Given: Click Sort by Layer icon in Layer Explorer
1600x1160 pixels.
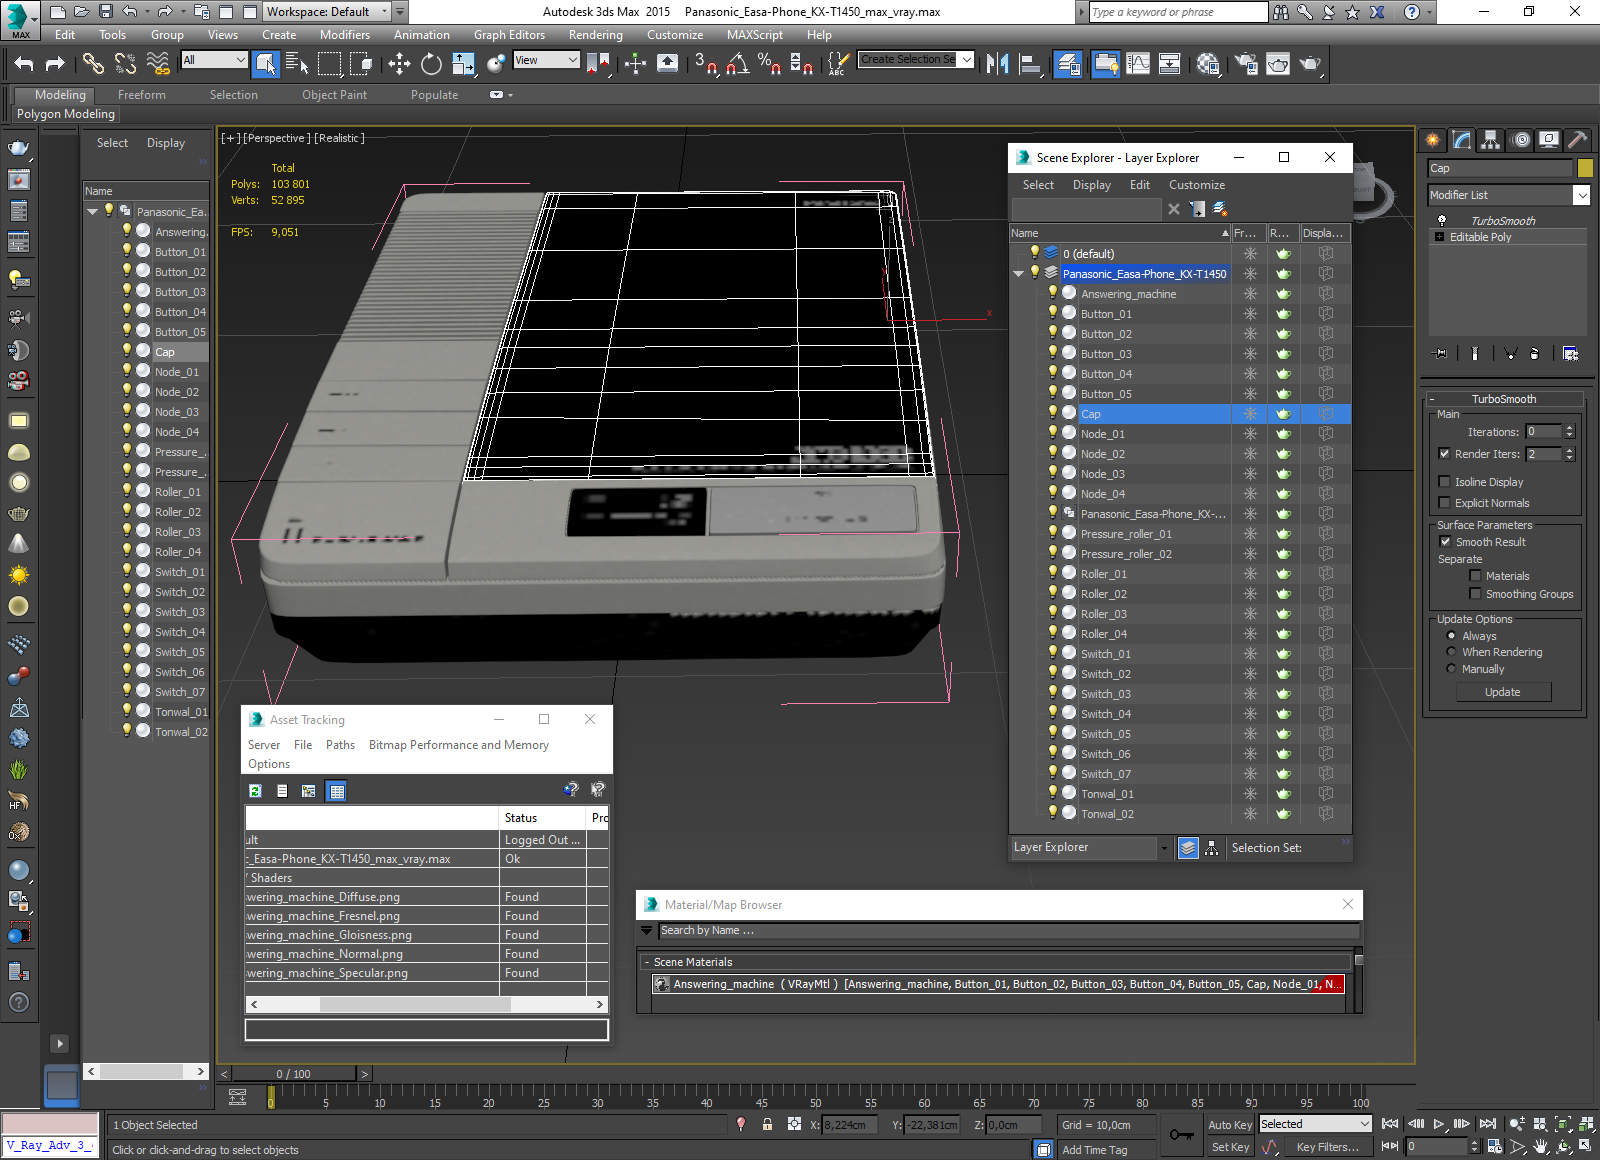Looking at the screenshot, I should click(x=1188, y=848).
